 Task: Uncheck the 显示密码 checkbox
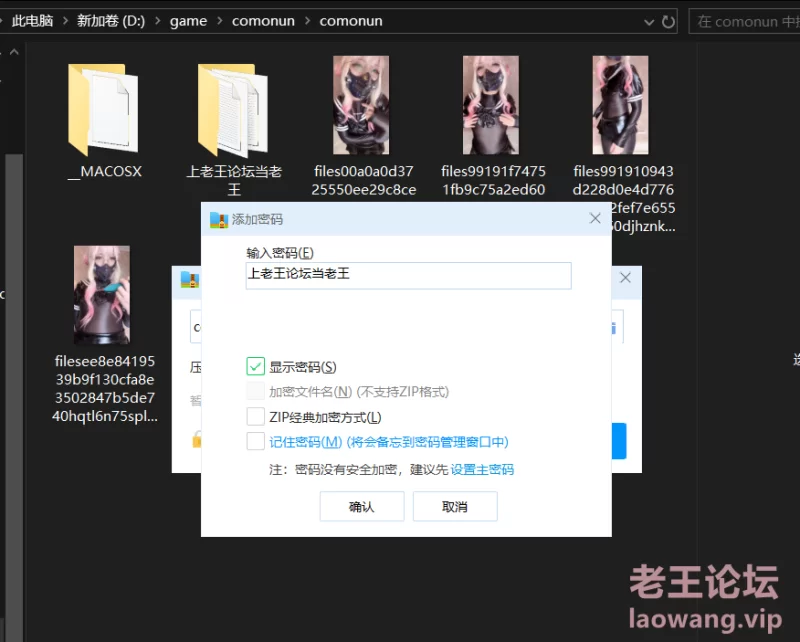coord(256,366)
